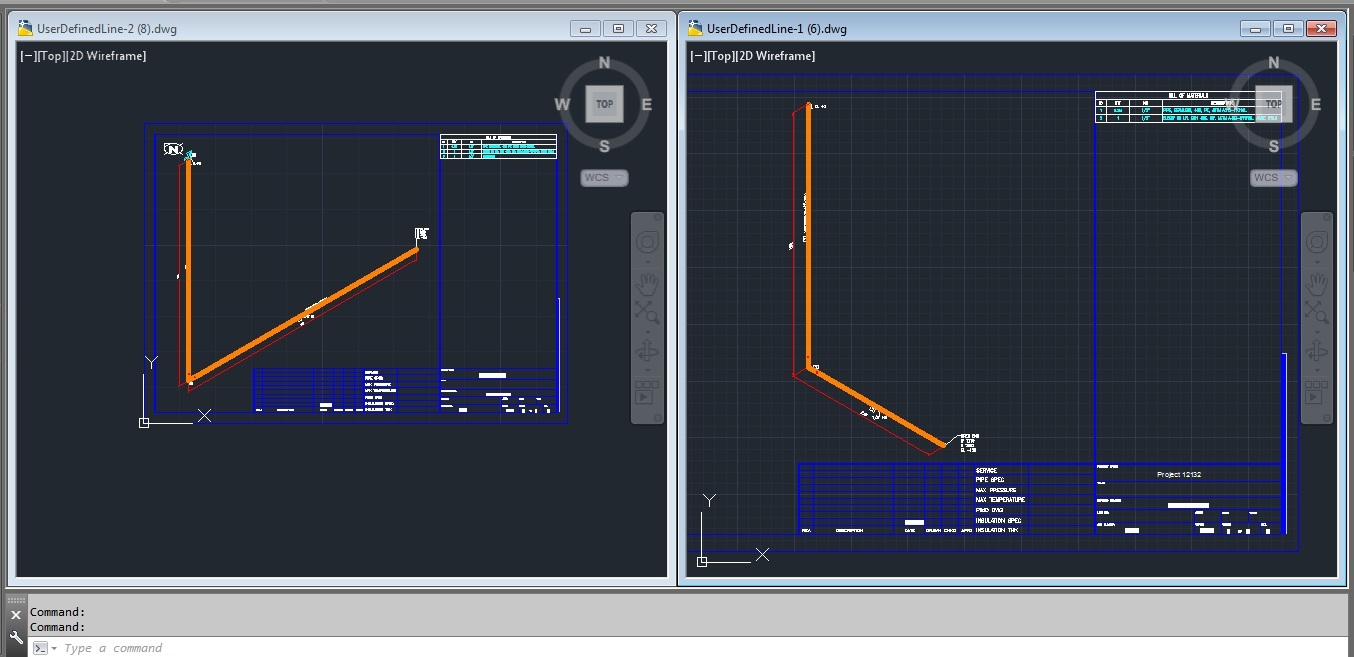Image resolution: width=1354 pixels, height=657 pixels.
Task: Click the 'MAX TEMPERATURE' label in the right title block
Action: pos(1001,500)
